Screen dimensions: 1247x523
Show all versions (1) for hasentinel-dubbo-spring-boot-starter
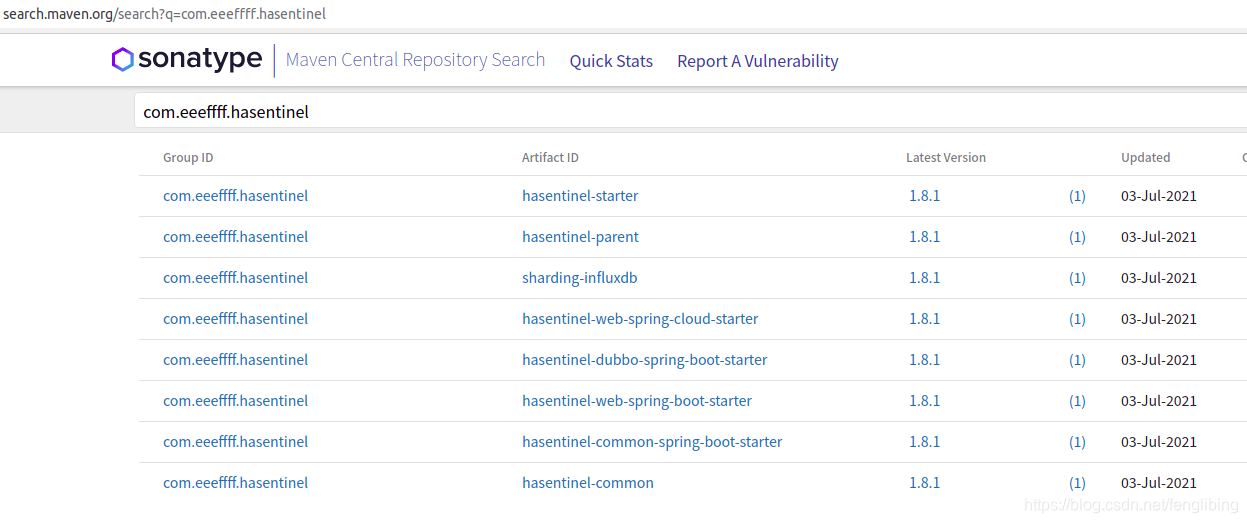coord(1077,360)
